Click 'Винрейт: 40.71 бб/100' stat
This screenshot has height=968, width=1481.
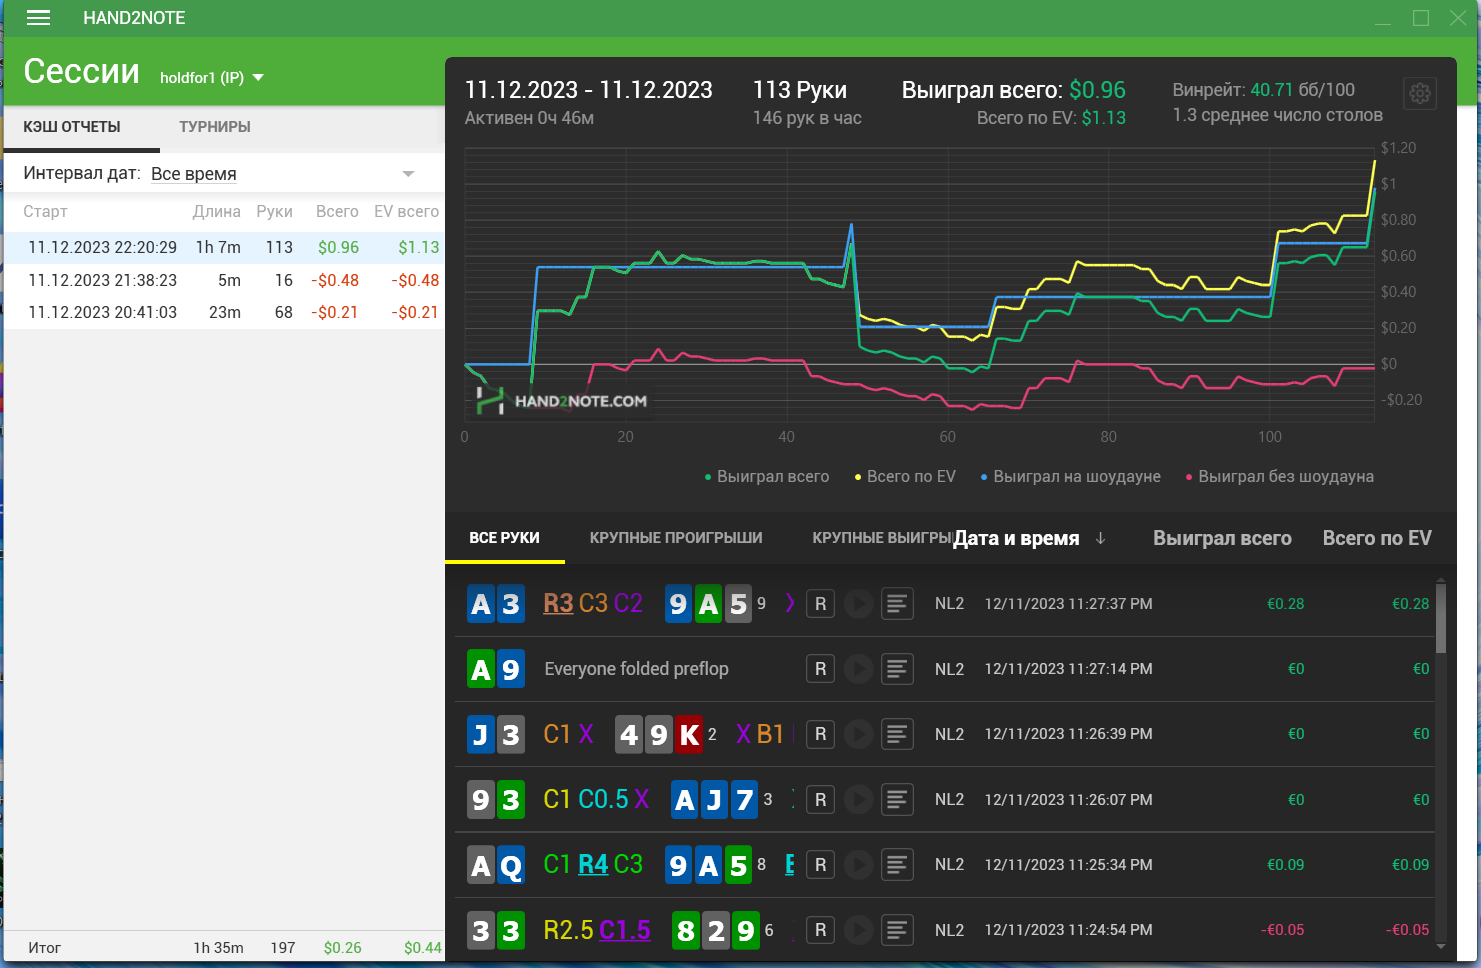[x=1263, y=90]
